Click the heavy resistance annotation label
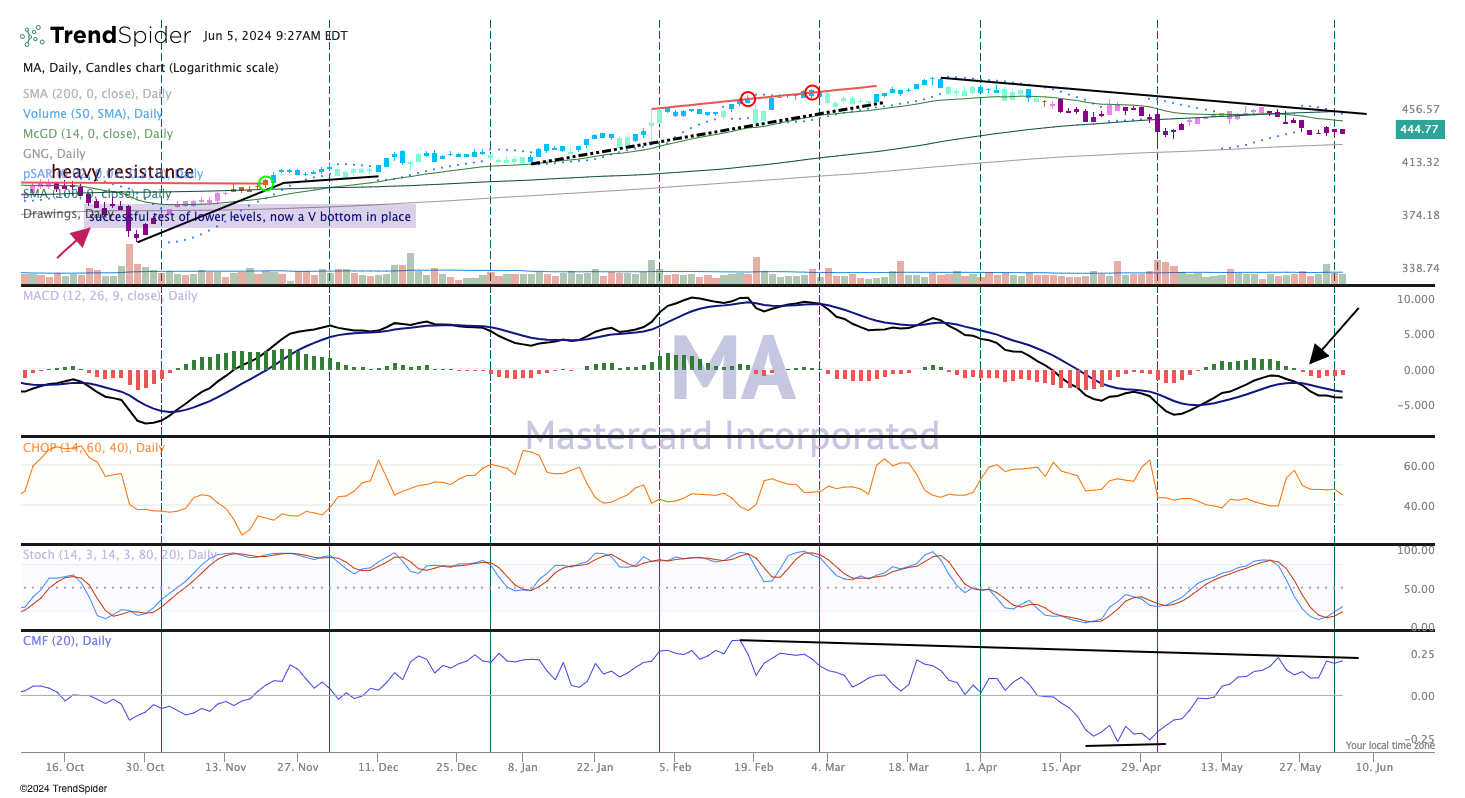Image resolution: width=1465 pixels, height=798 pixels. pyautogui.click(x=122, y=172)
